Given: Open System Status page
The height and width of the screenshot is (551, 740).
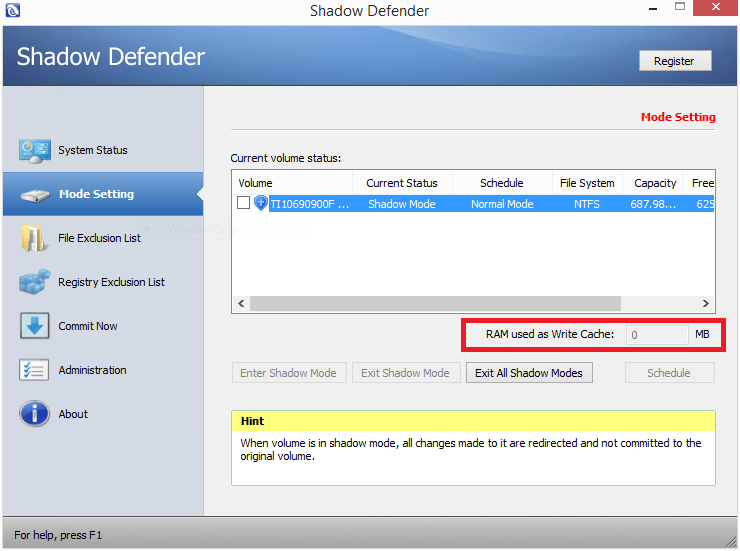Looking at the screenshot, I should click(93, 150).
